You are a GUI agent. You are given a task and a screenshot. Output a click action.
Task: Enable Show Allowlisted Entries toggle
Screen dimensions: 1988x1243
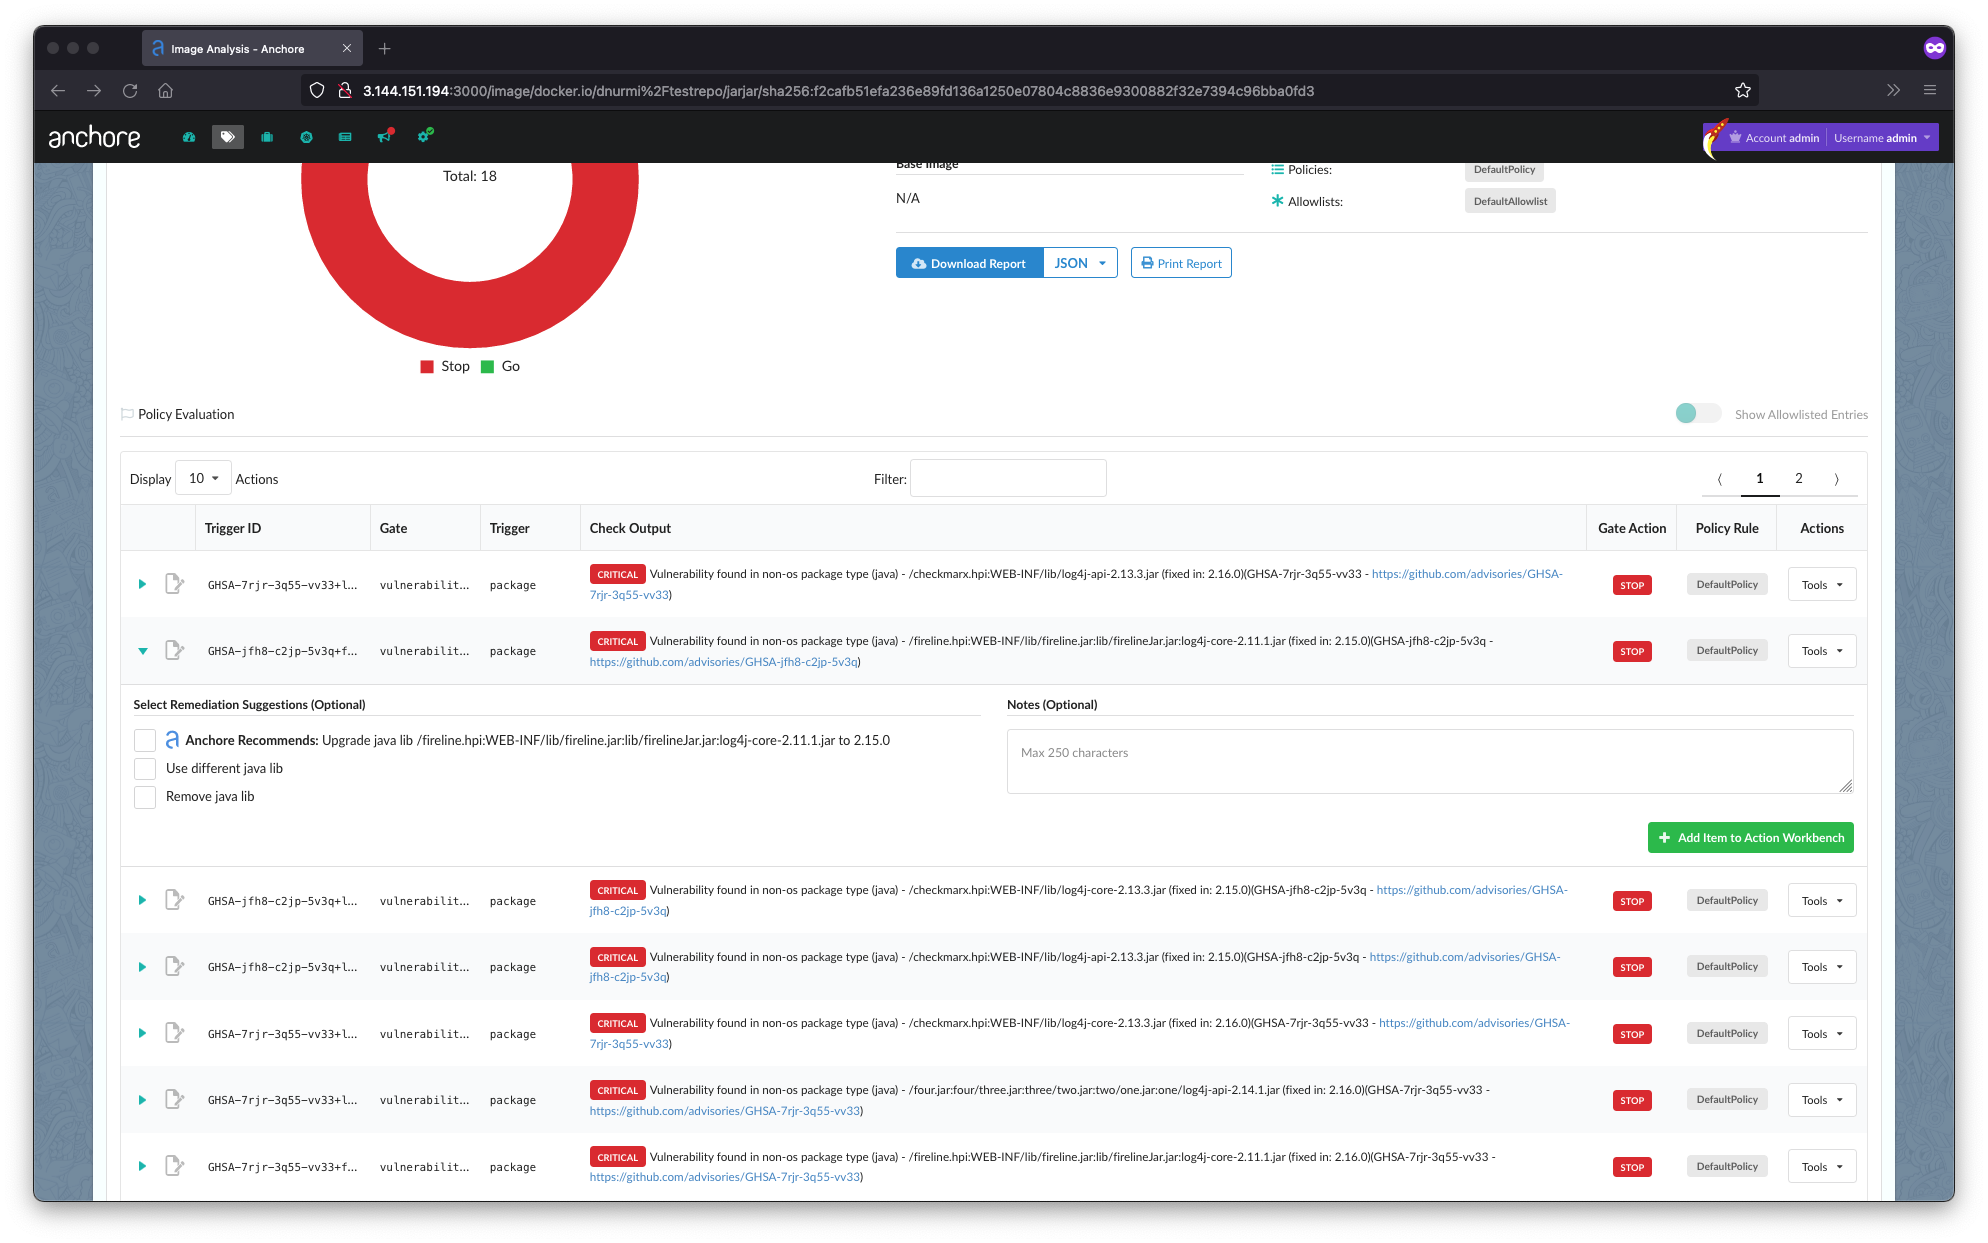1697,414
